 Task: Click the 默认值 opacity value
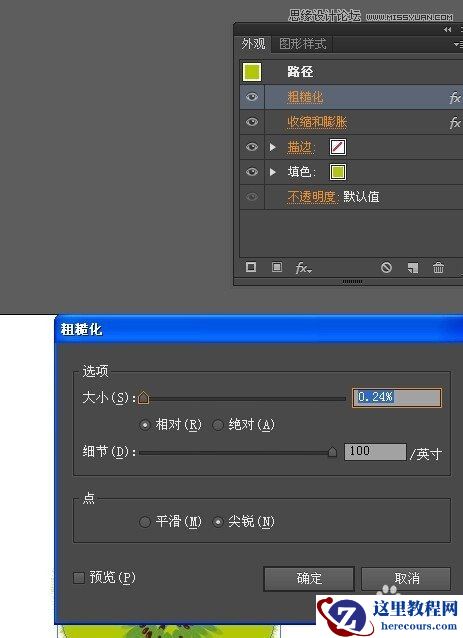pyautogui.click(x=361, y=197)
